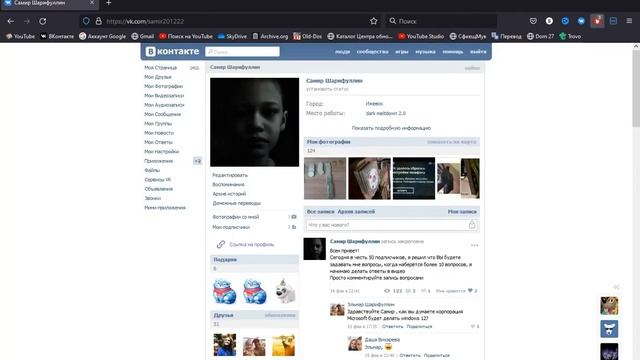Viewport: 640px width, 360px height.
Task: Open игры in VK header menu
Action: pyautogui.click(x=402, y=51)
